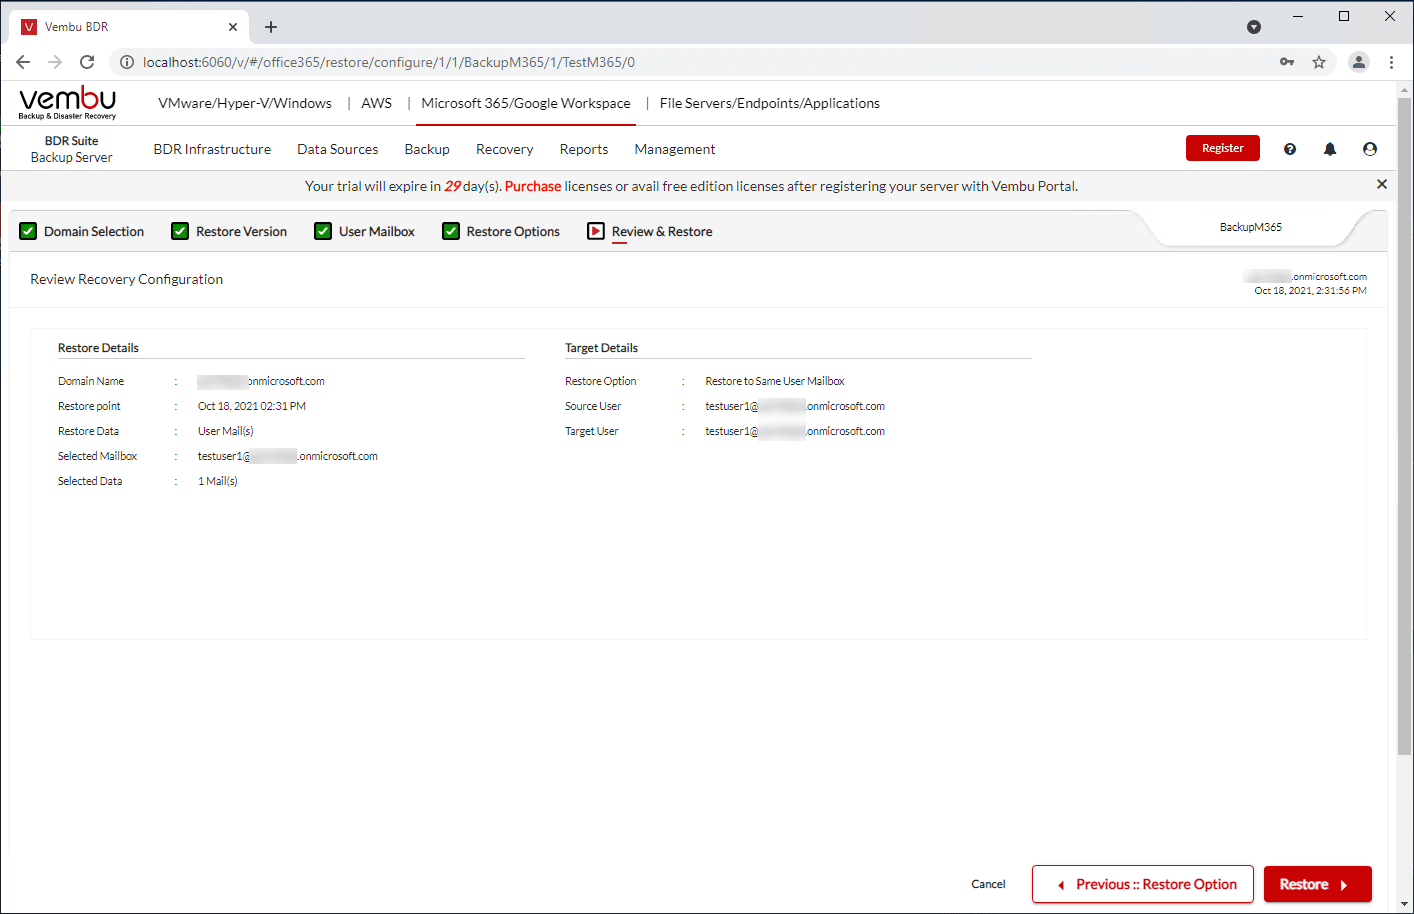The width and height of the screenshot is (1414, 914).
Task: Go to the Restore Options step
Action: coord(513,231)
